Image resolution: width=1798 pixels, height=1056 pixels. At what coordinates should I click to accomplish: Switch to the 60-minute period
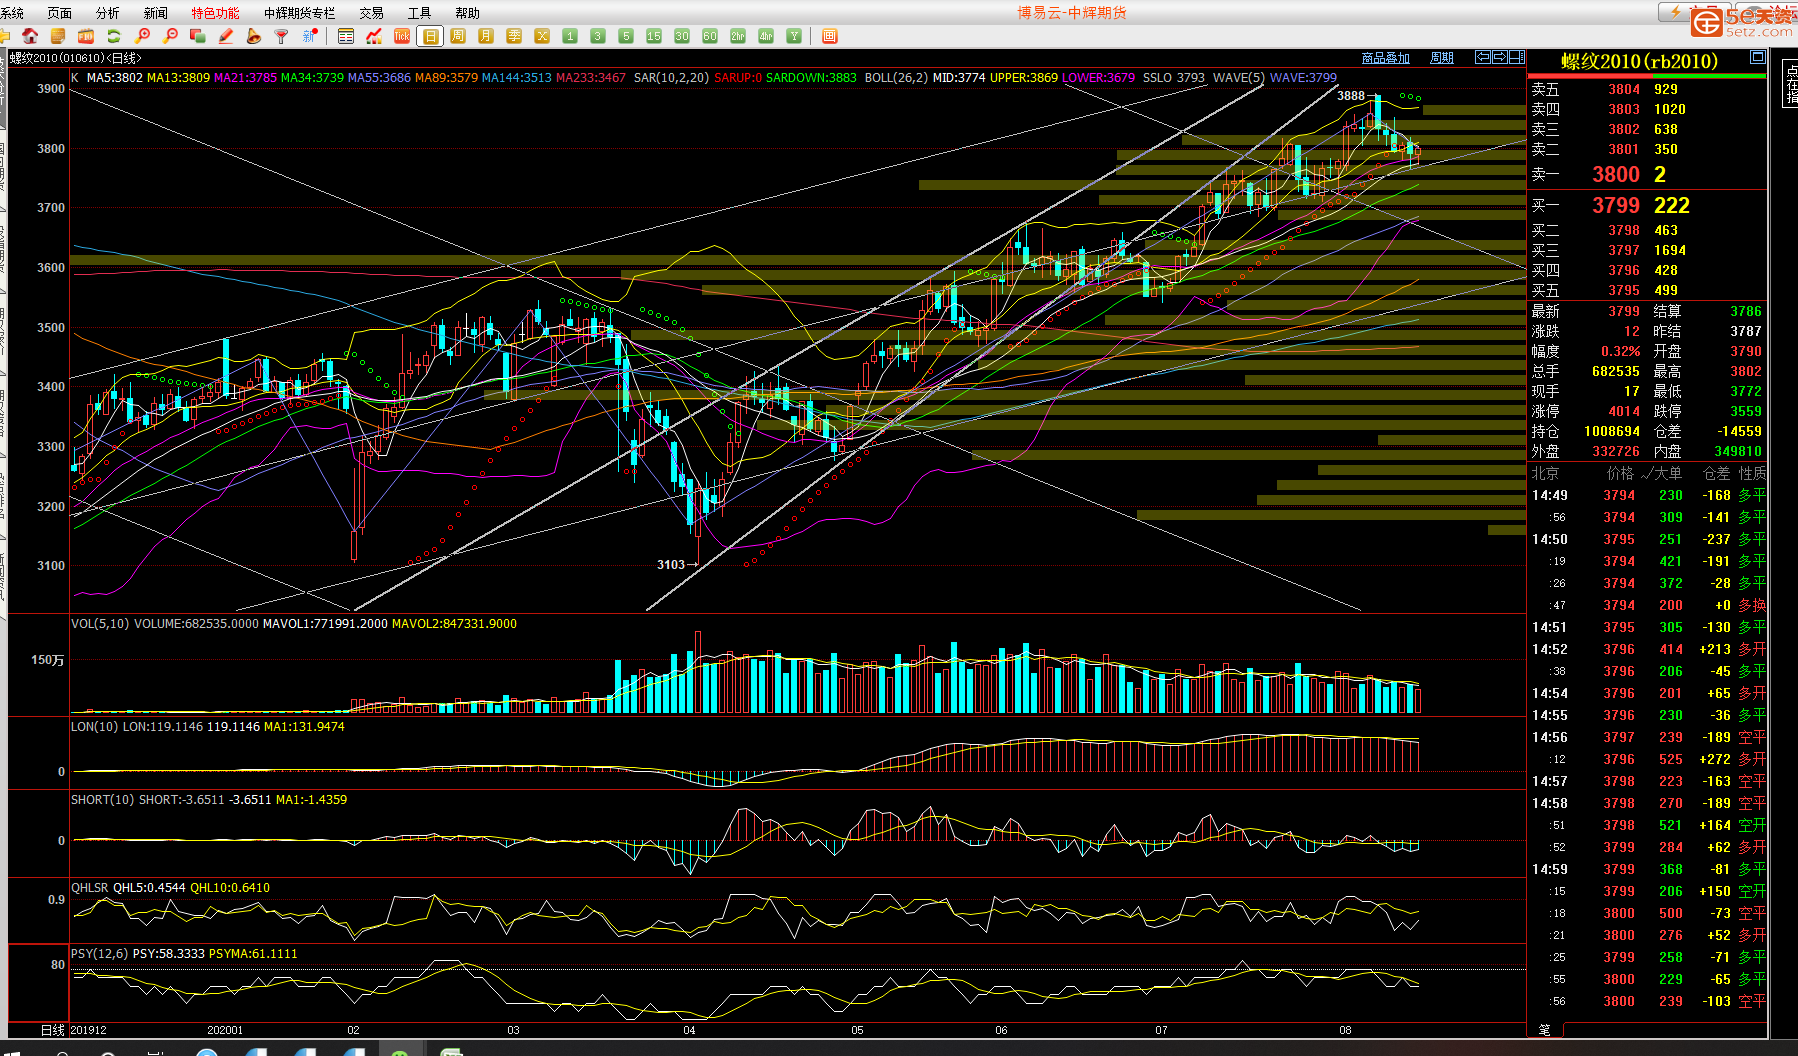pyautogui.click(x=710, y=36)
